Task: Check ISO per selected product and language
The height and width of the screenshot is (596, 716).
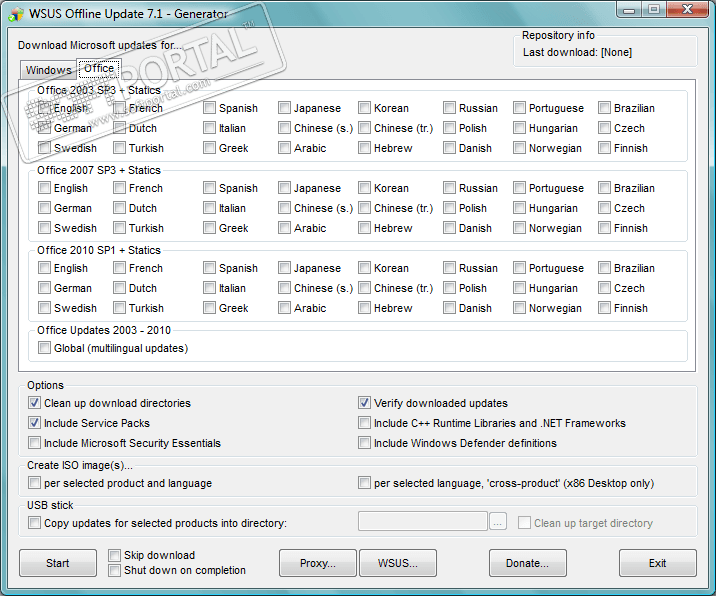Action: point(34,483)
